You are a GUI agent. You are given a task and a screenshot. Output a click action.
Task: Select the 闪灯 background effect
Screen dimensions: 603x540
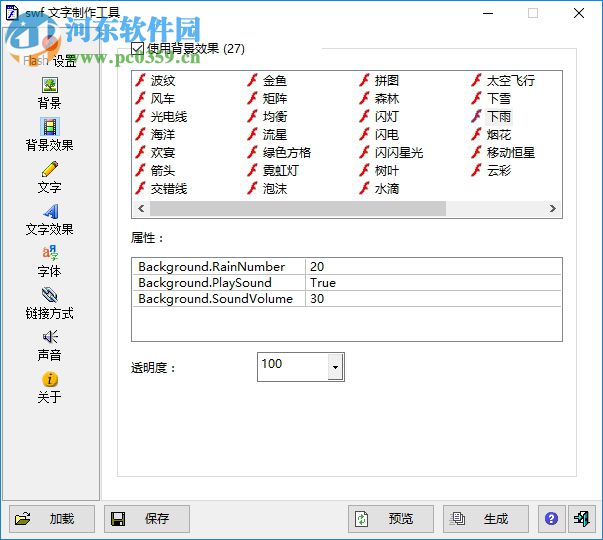[x=380, y=117]
